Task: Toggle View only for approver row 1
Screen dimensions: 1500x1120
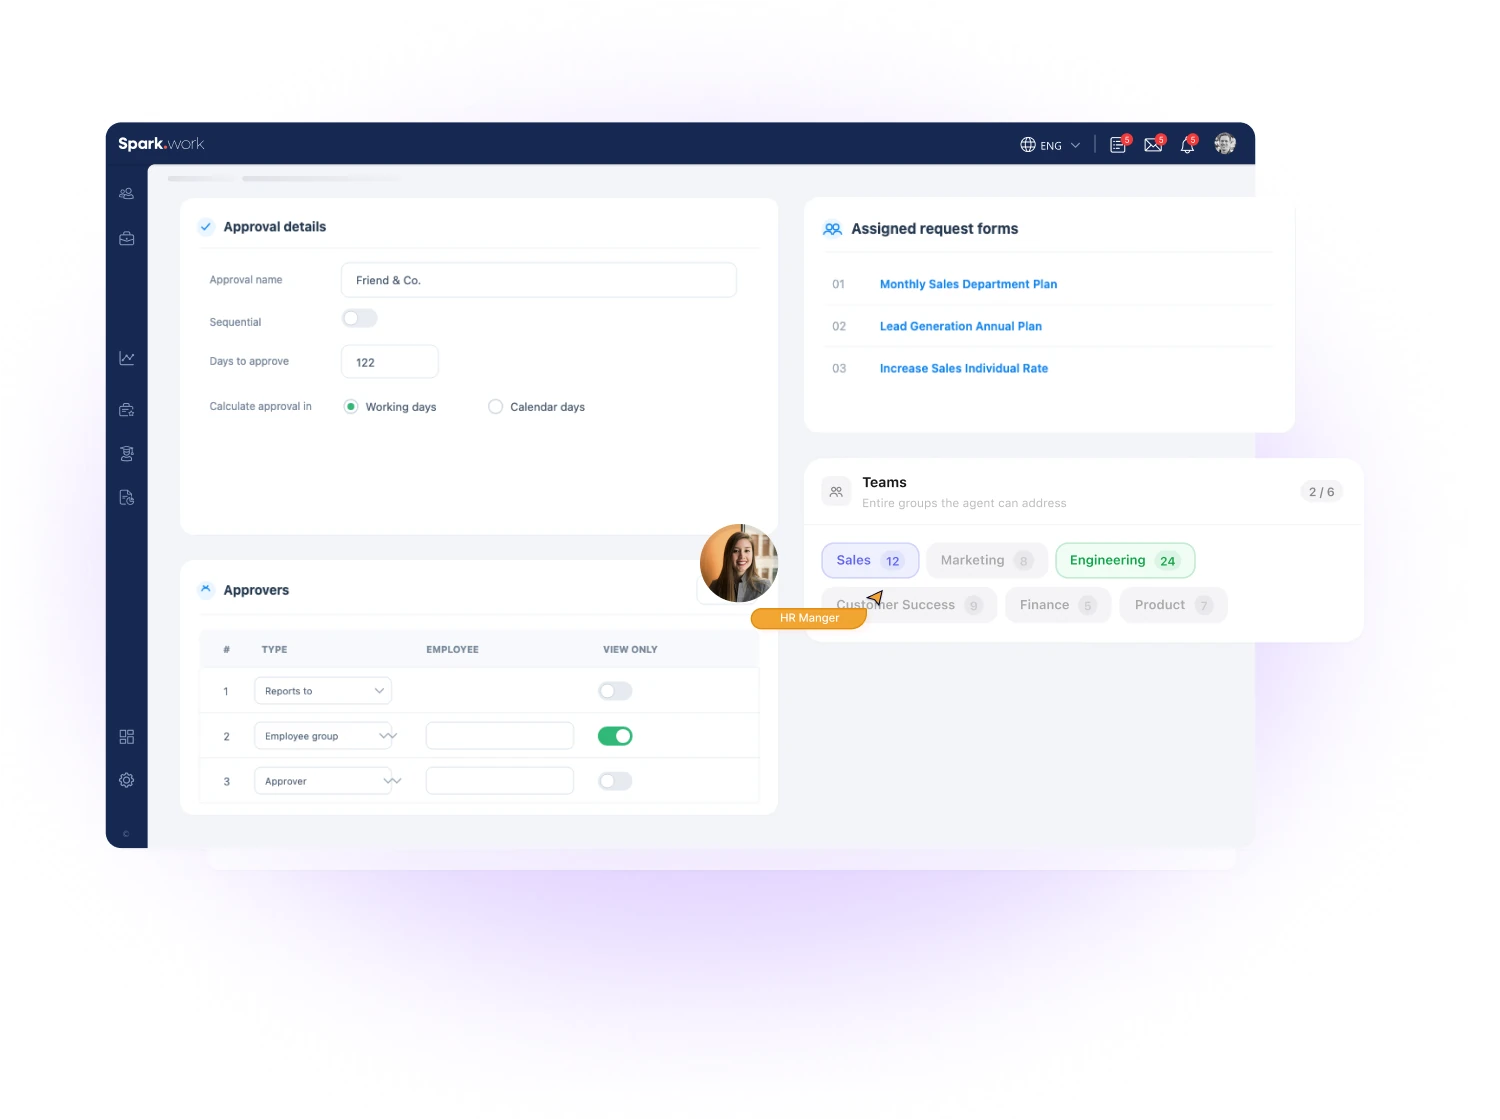Action: 615,691
